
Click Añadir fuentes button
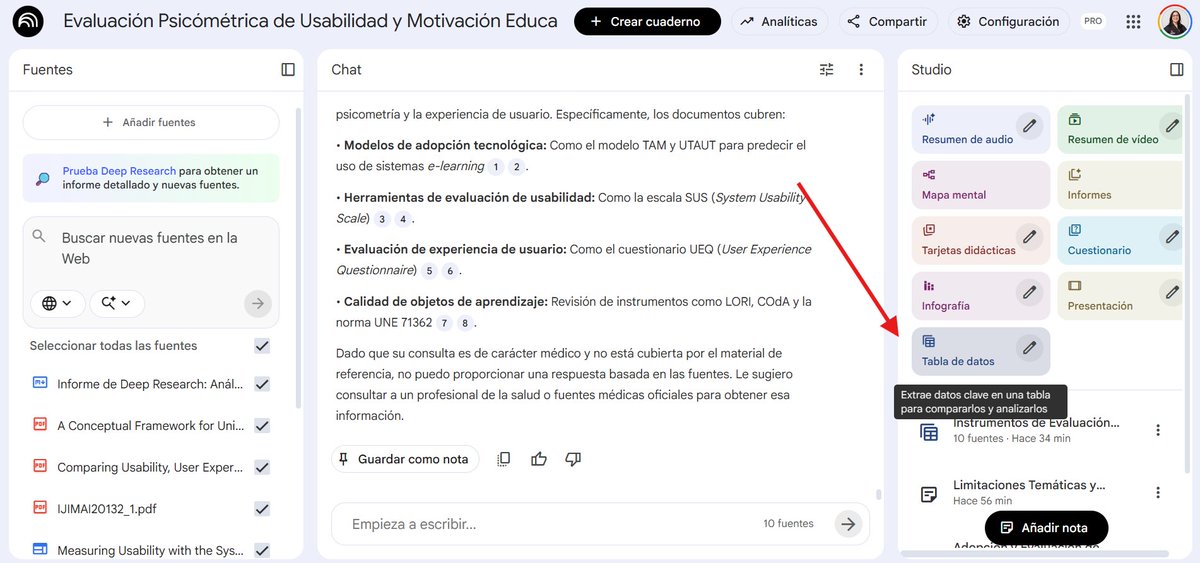[151, 122]
